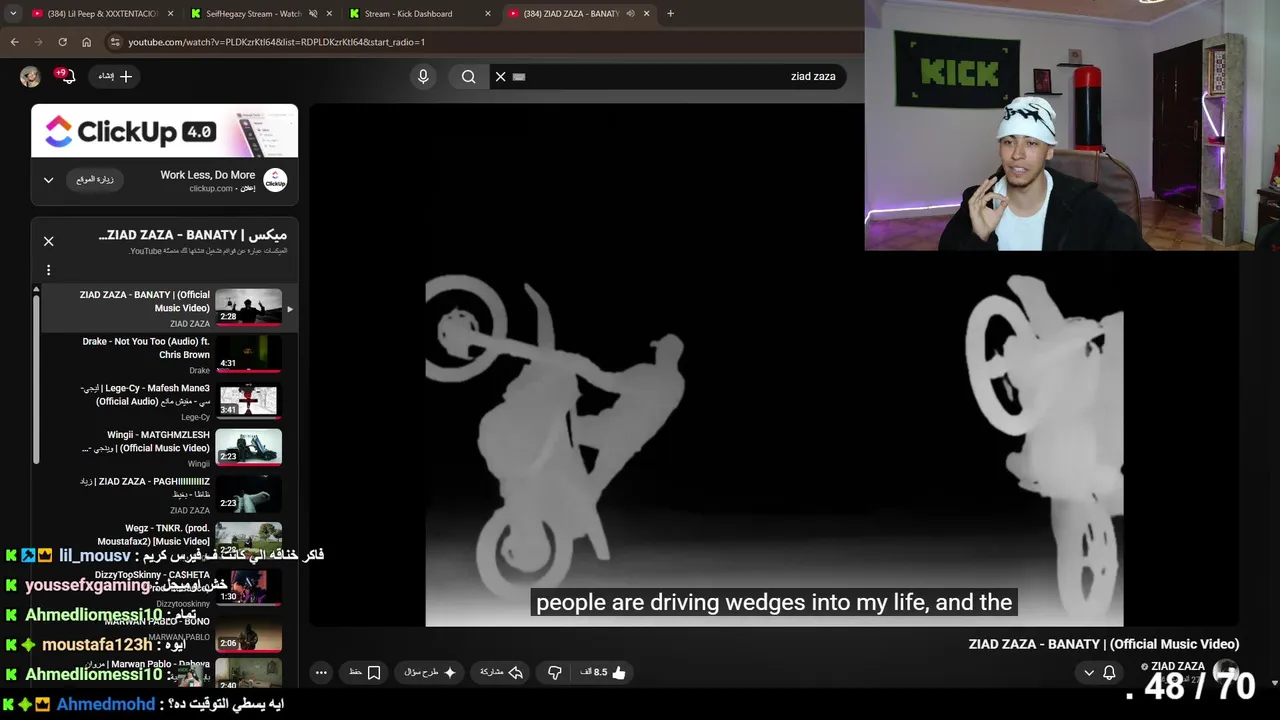Click moustafa123h username in chat overlay
This screenshot has width=1280, height=720.
click(97, 645)
